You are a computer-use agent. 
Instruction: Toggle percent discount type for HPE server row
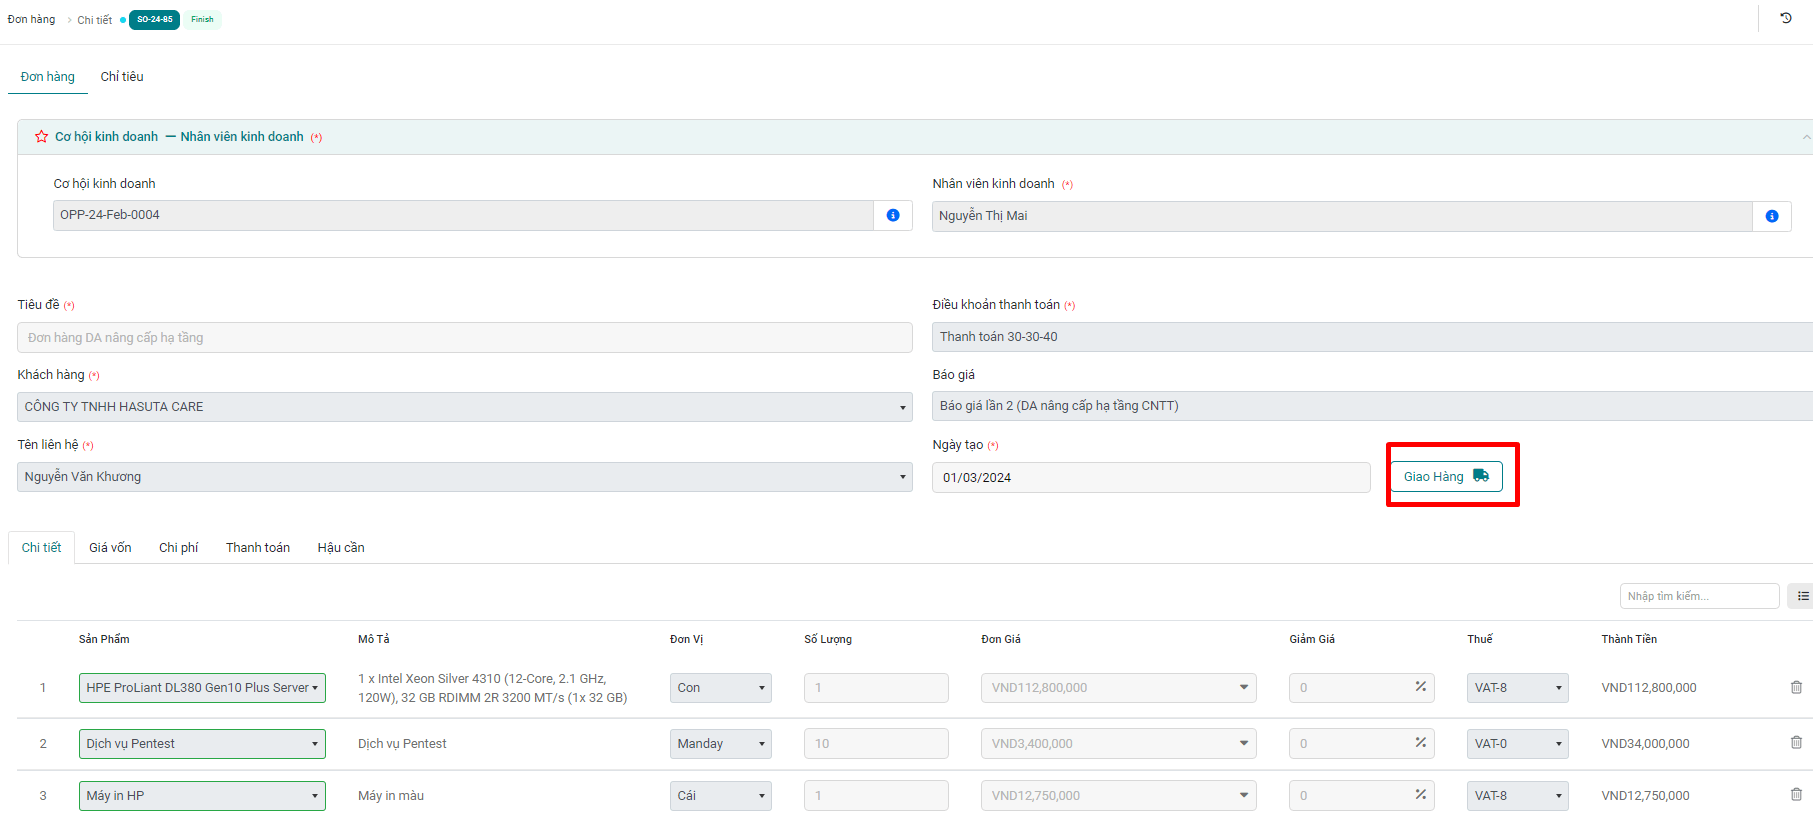[x=1420, y=687]
